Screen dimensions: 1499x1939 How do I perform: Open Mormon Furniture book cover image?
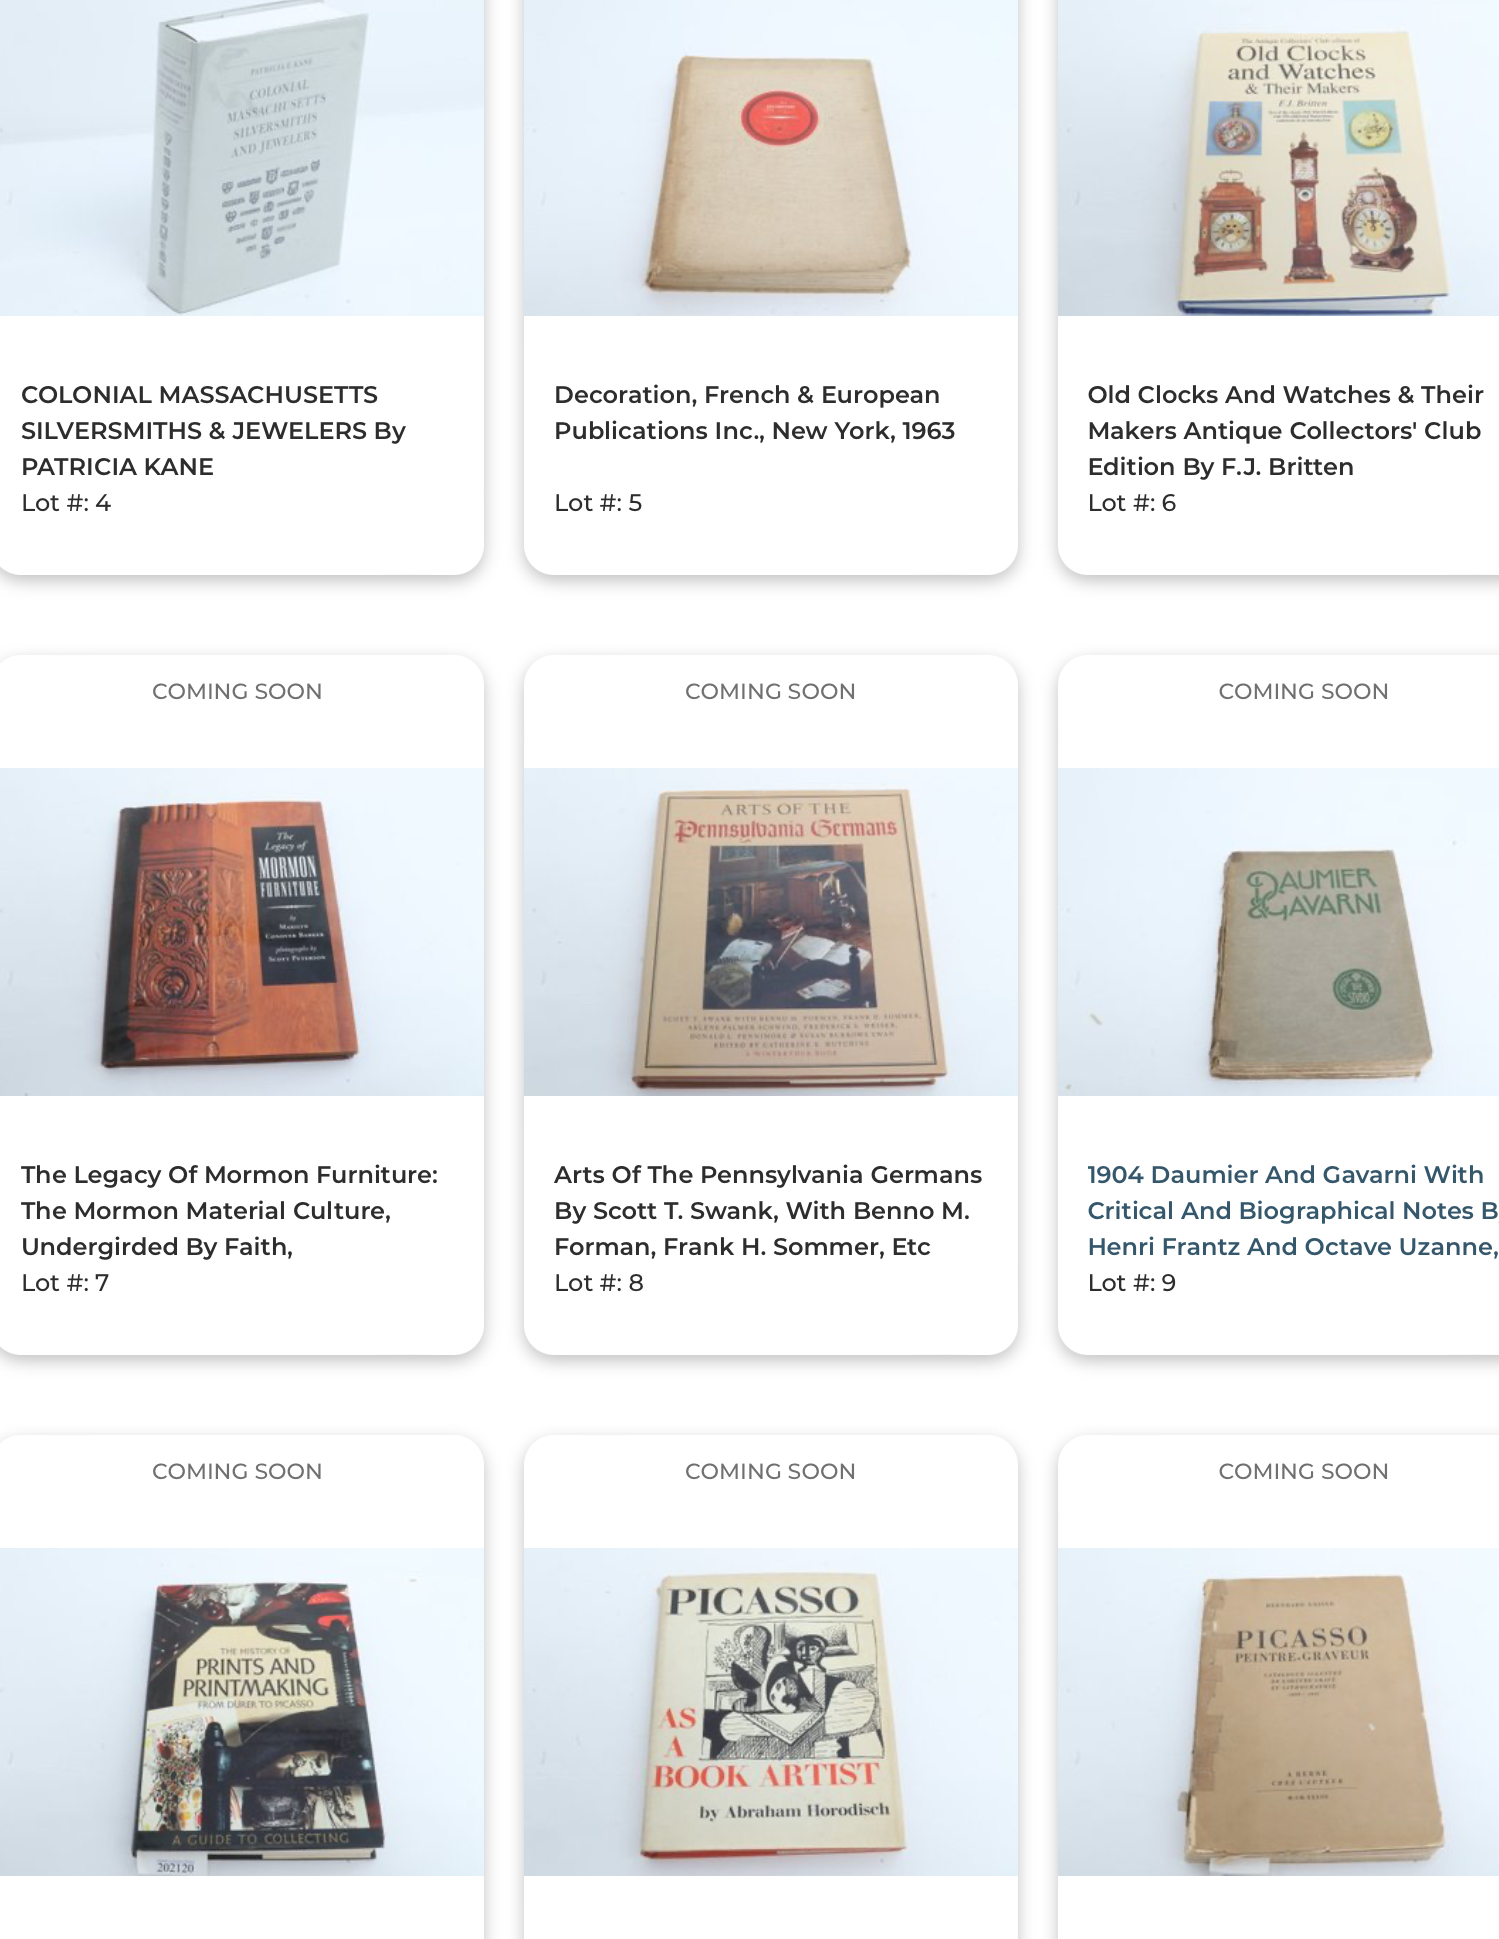[241, 931]
